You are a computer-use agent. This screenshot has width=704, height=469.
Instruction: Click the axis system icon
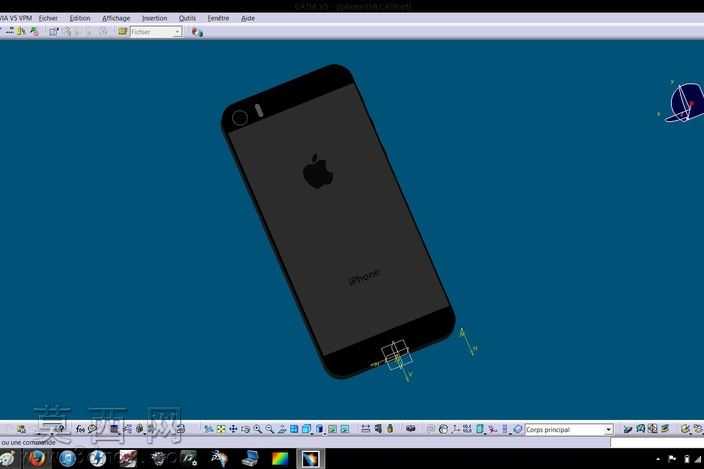pos(456,429)
